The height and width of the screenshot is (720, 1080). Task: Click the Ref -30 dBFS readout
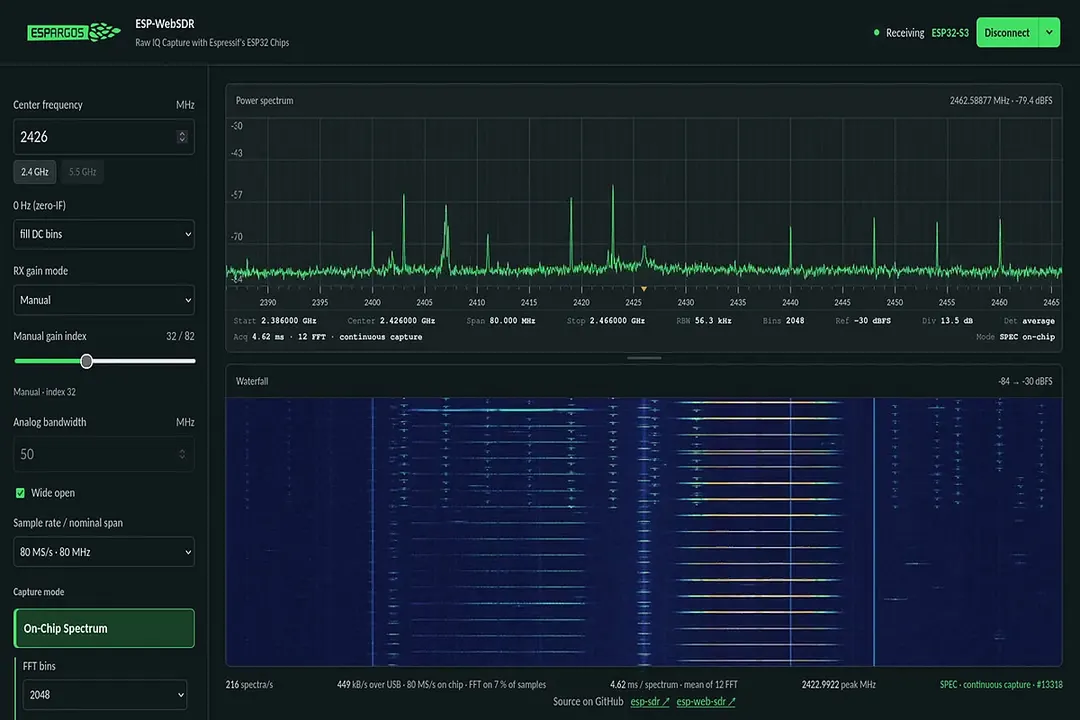pos(863,320)
